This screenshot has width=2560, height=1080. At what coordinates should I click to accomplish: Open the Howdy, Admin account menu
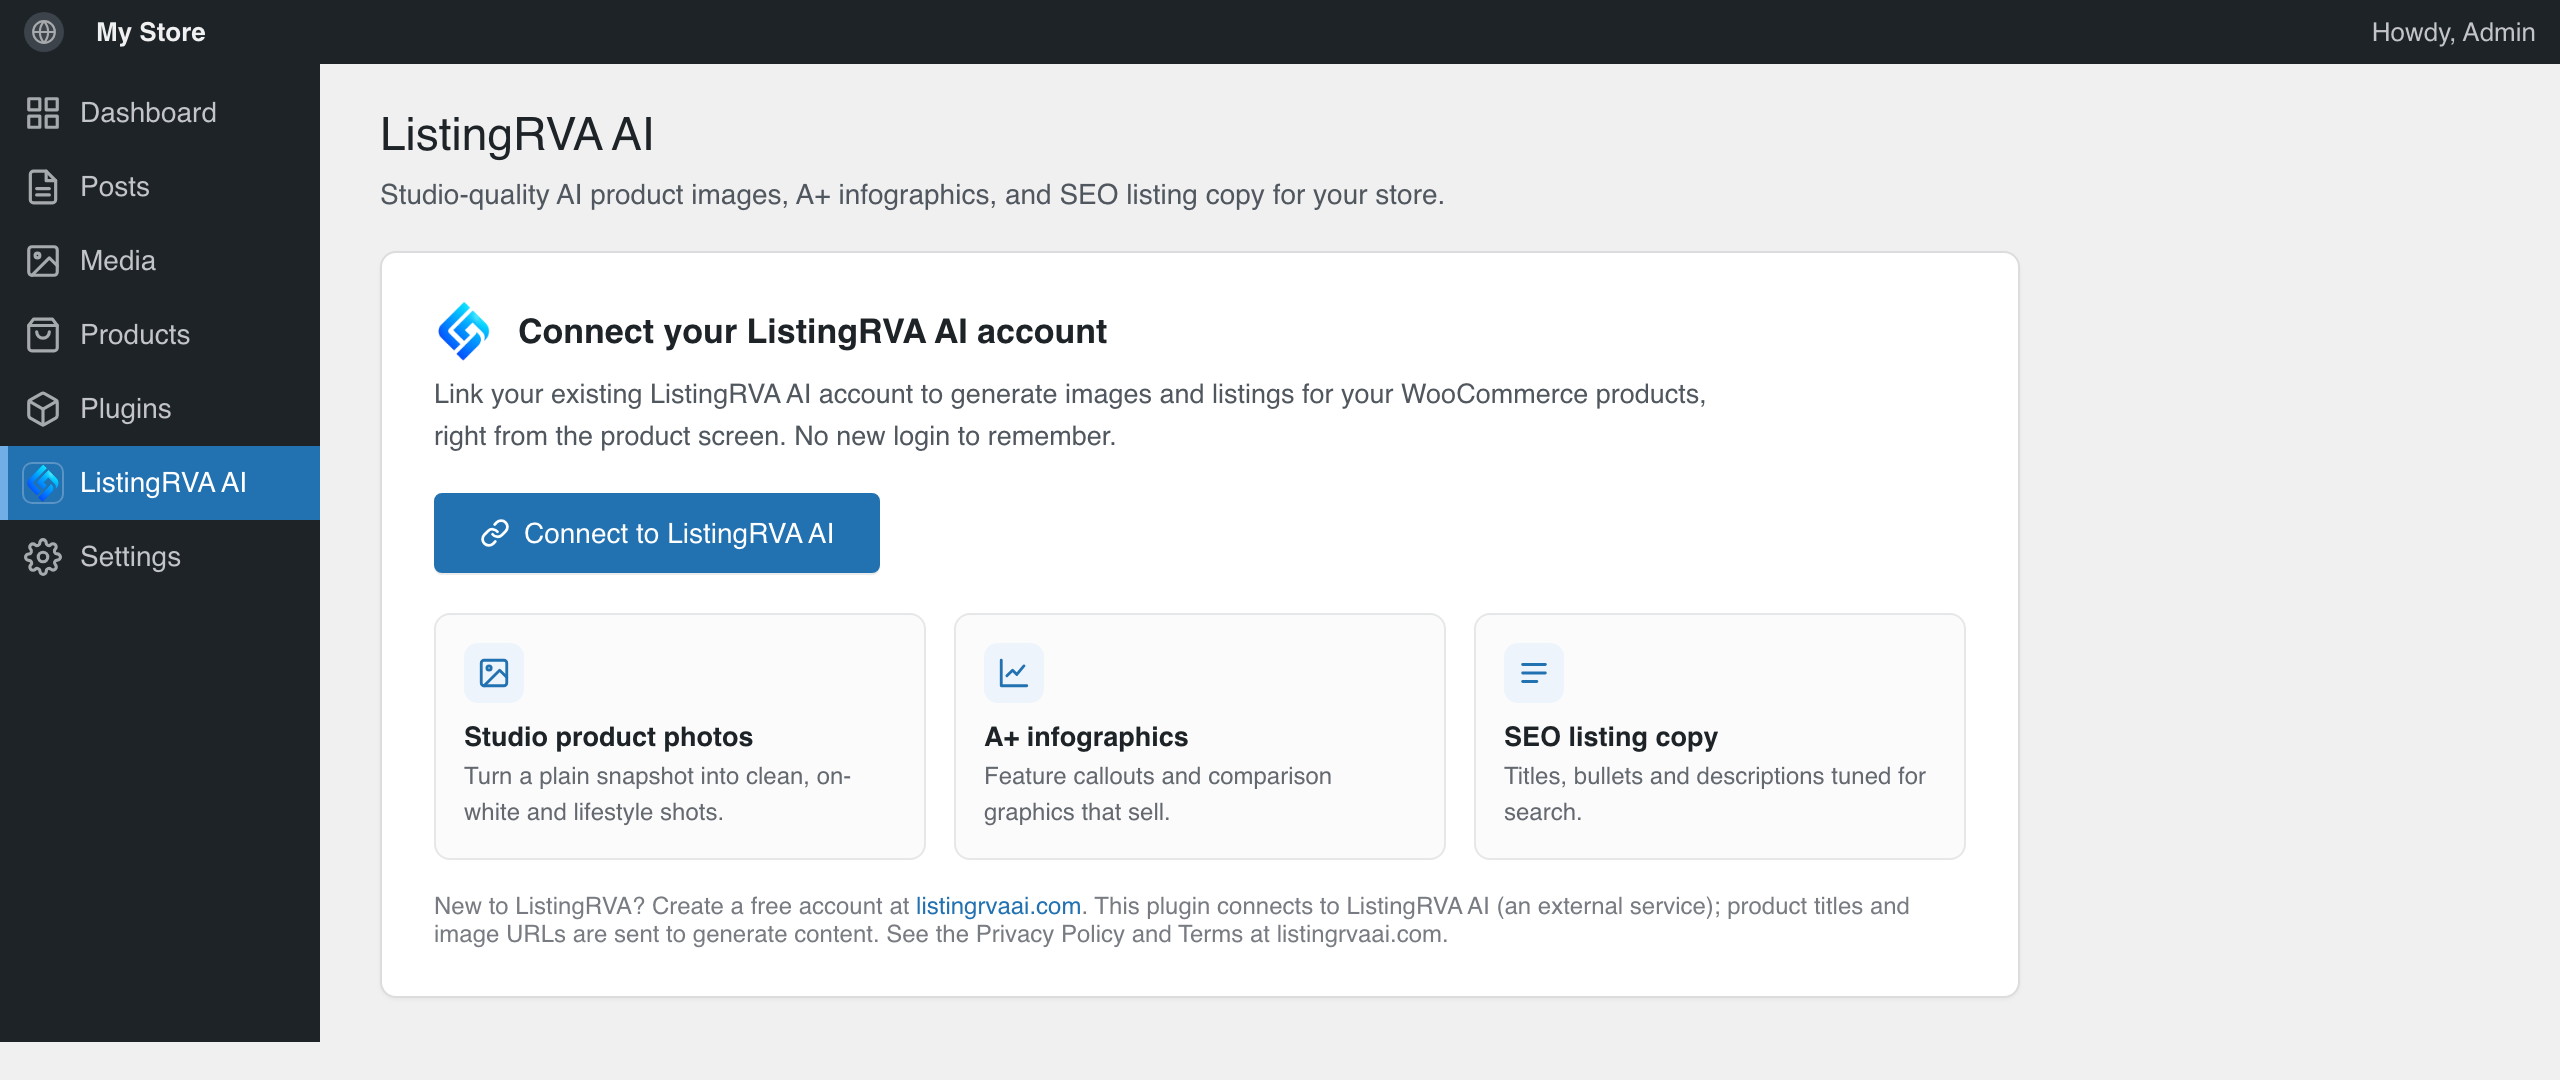coord(2453,32)
